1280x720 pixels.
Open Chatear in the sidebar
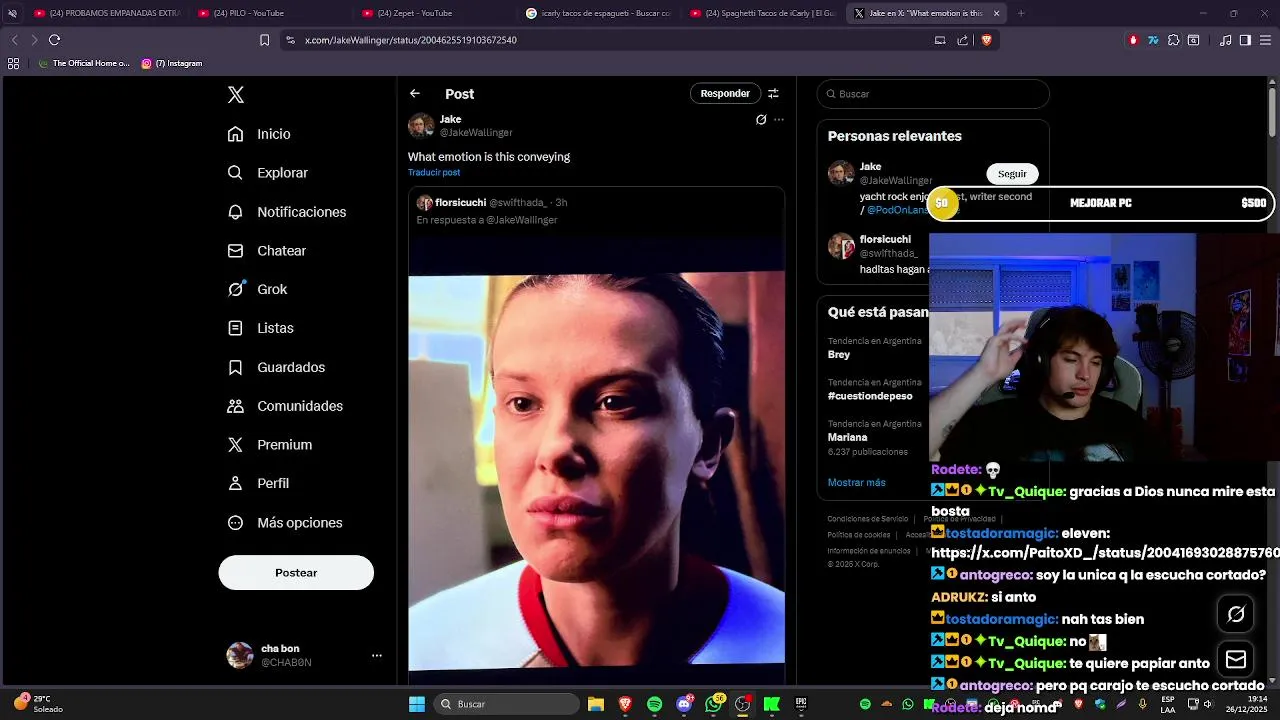266,251
